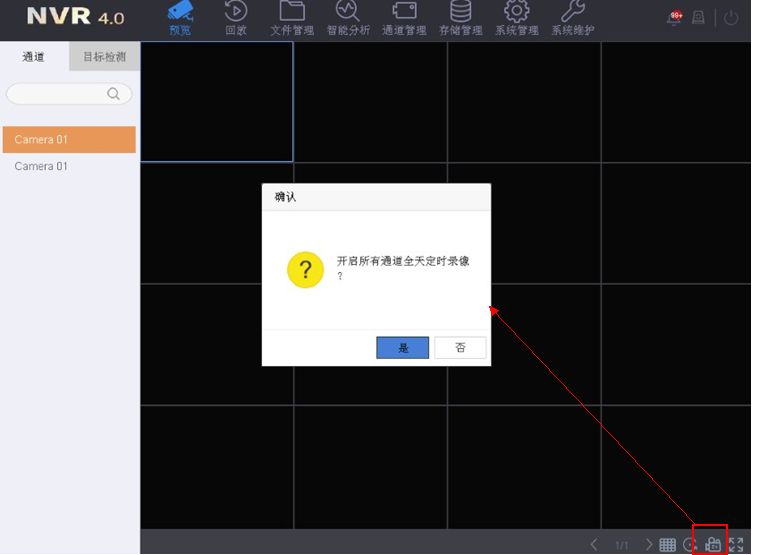Cancel with the 否 button
The height and width of the screenshot is (555, 759).
(x=460, y=347)
